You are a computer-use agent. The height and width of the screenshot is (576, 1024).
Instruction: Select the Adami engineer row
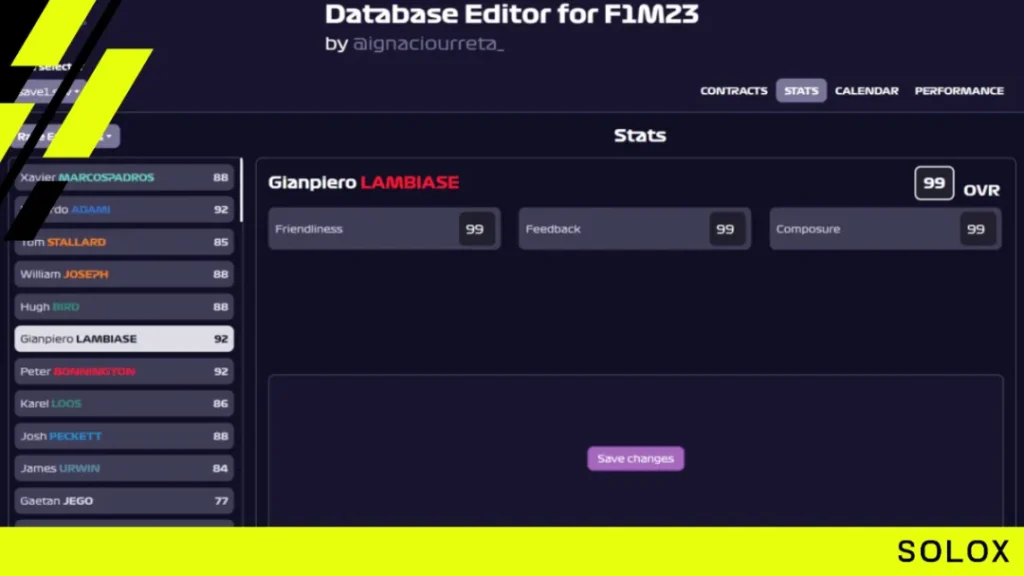coord(124,210)
